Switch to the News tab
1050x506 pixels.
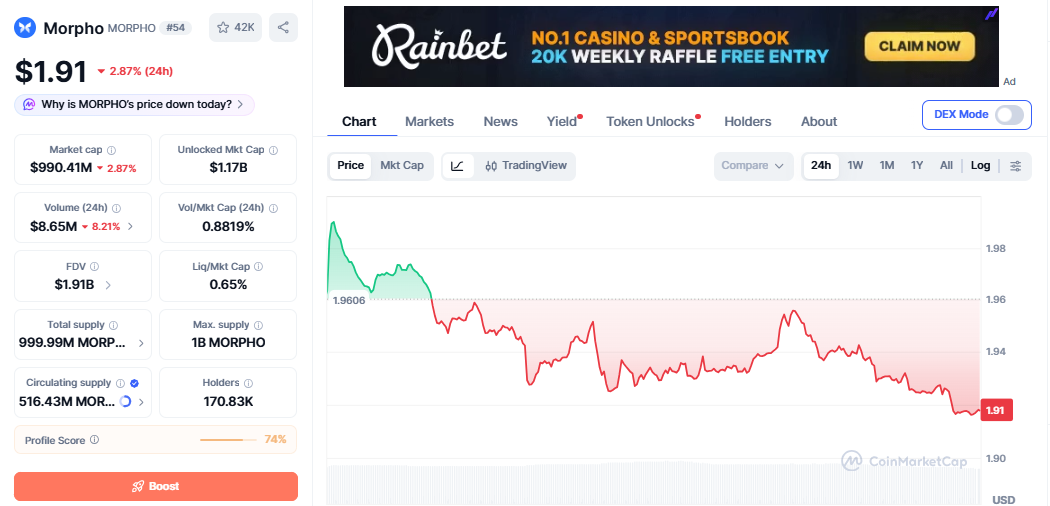(x=500, y=122)
